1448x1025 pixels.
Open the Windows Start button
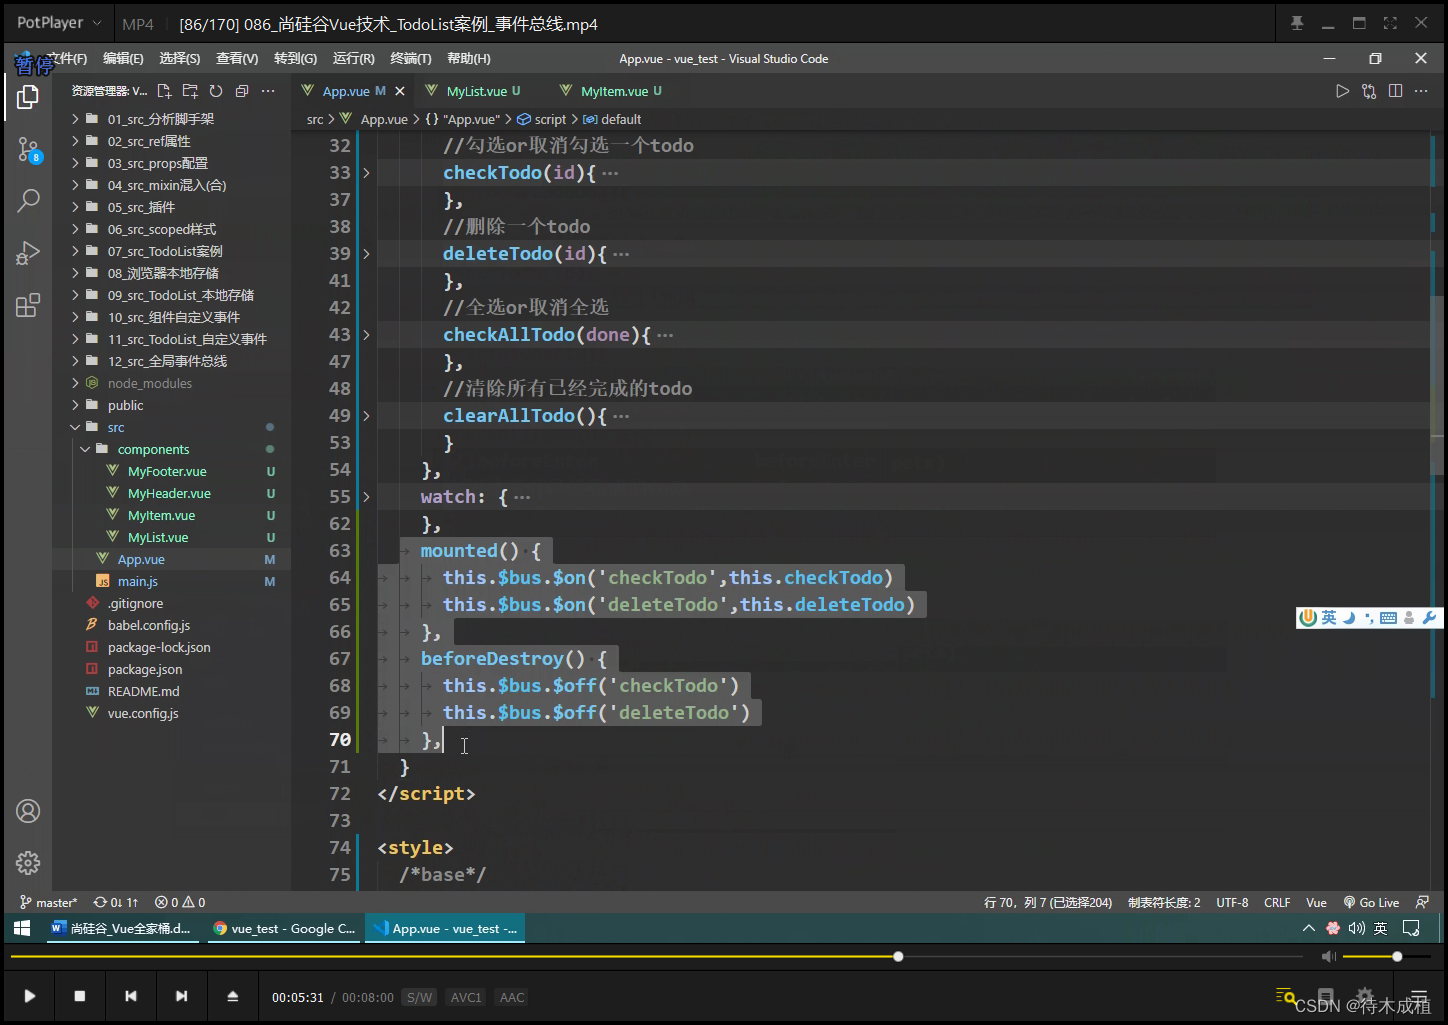coord(22,928)
